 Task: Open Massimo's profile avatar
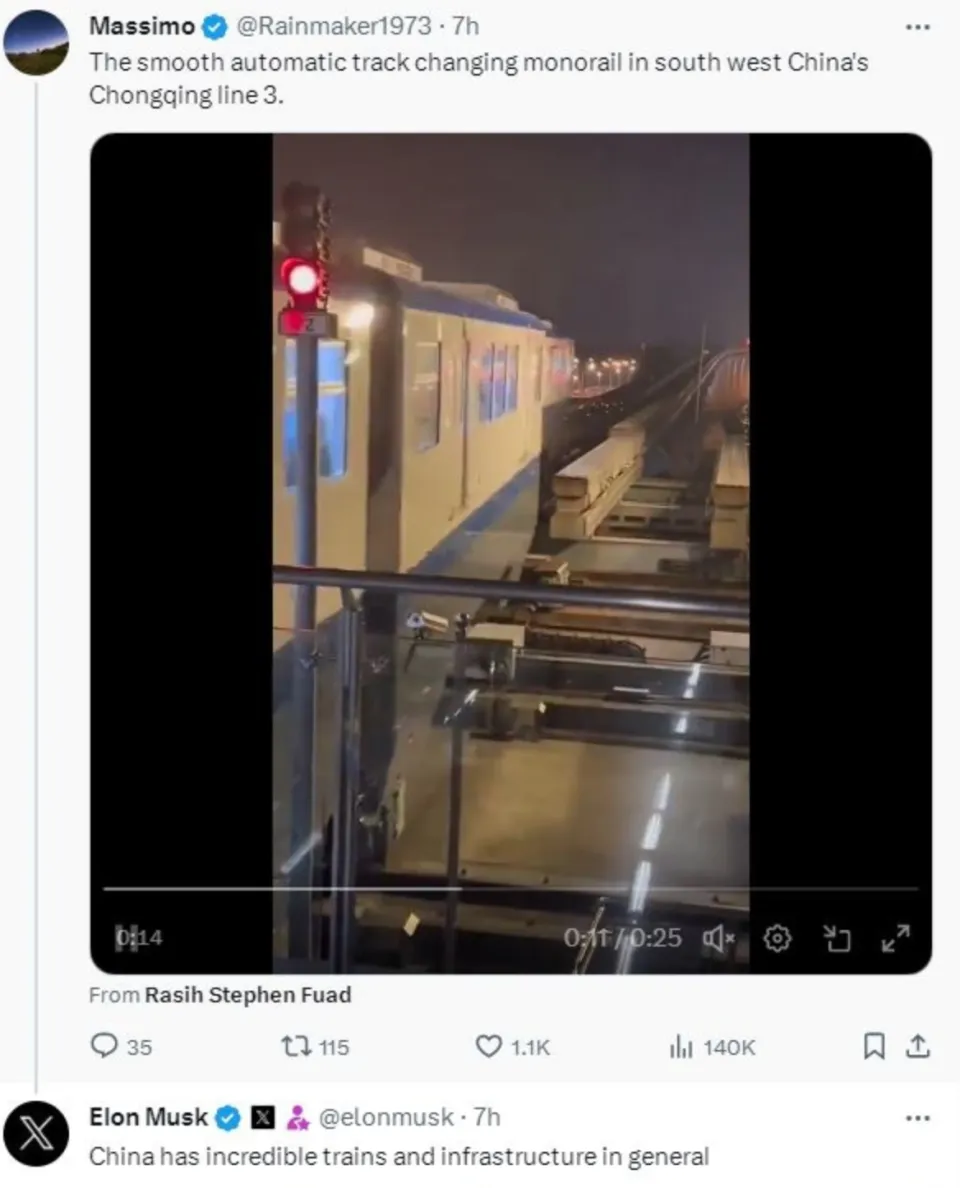37,43
